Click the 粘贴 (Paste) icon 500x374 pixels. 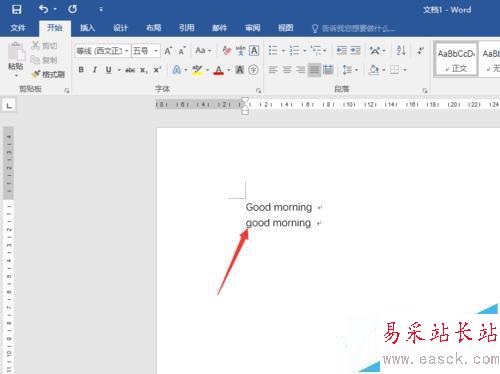pyautogui.click(x=16, y=52)
